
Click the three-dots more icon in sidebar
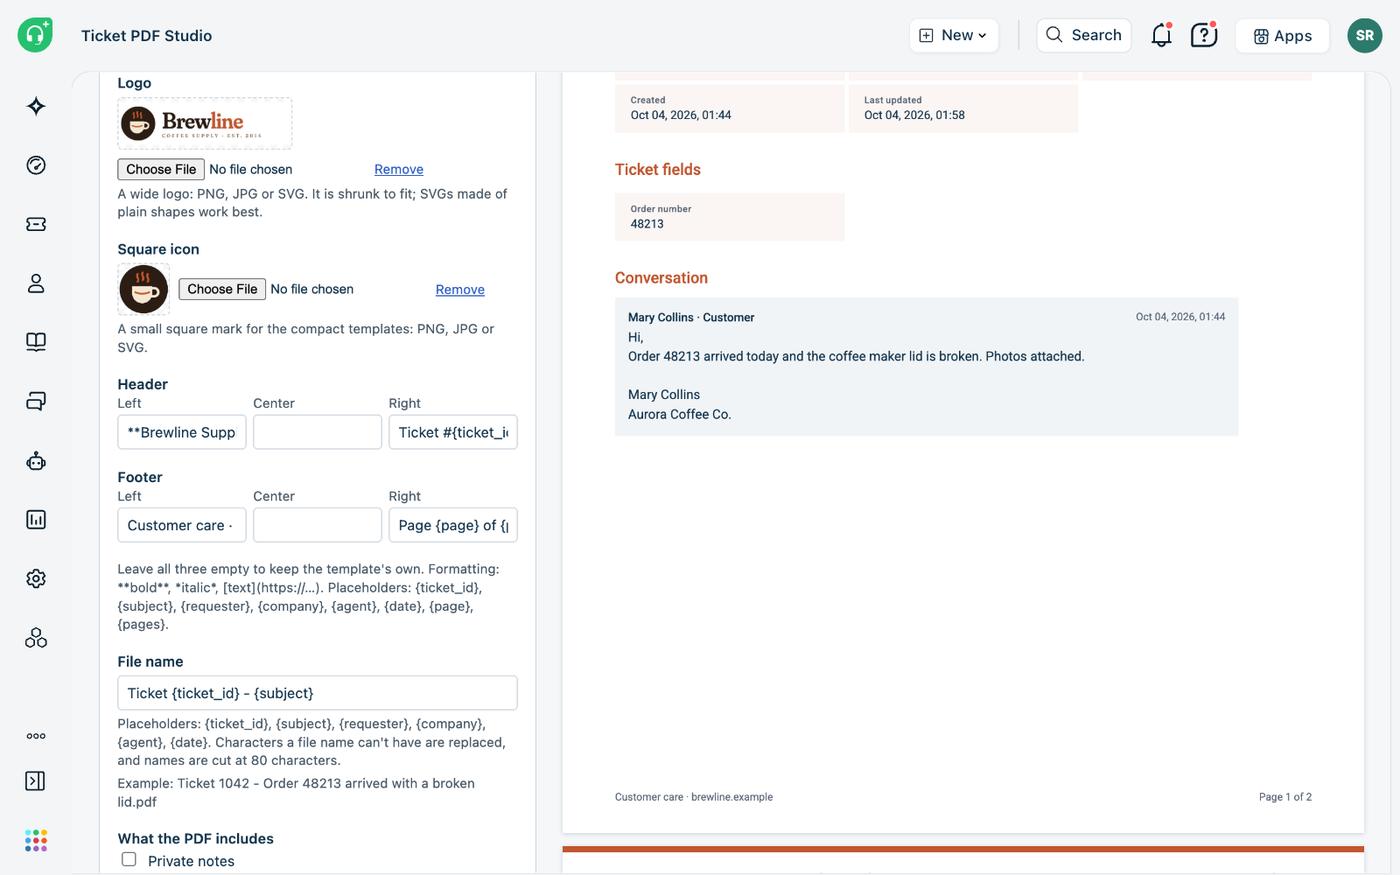36,736
